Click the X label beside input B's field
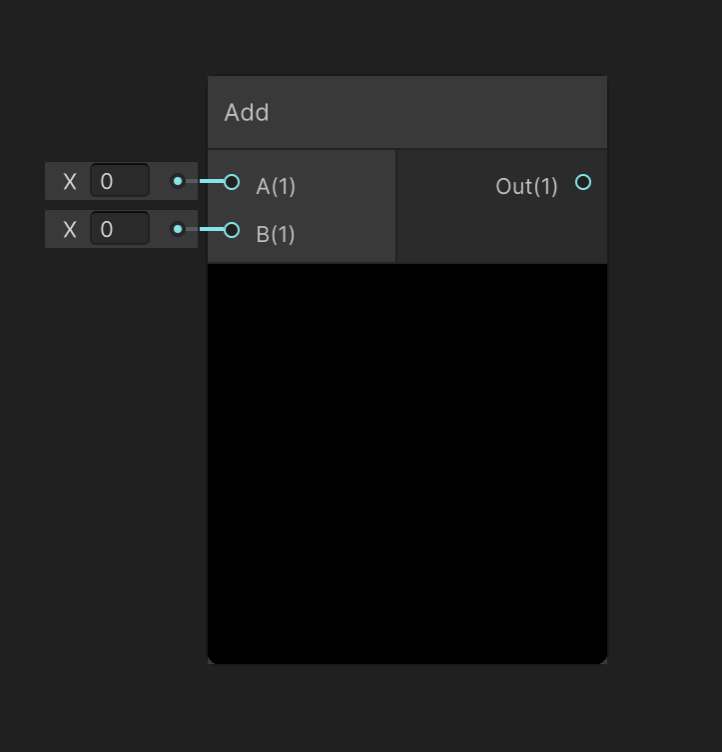This screenshot has height=752, width=722. pos(70,229)
